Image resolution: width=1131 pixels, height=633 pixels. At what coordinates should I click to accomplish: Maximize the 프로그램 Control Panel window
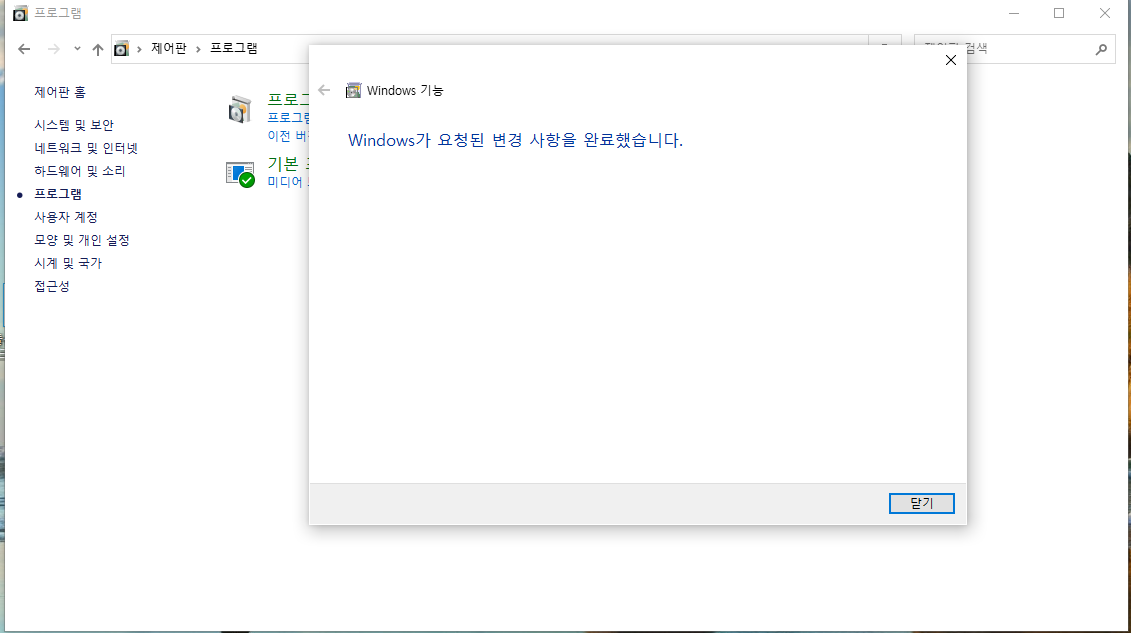tap(1059, 13)
